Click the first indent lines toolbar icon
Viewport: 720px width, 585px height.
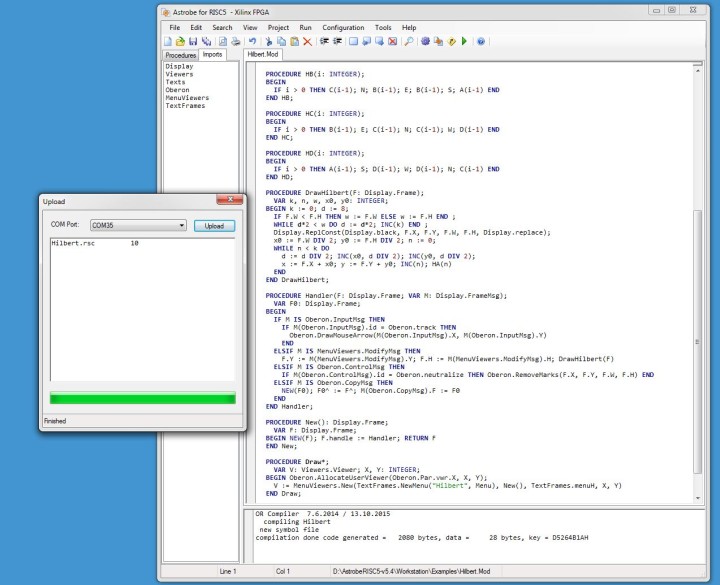click(324, 41)
